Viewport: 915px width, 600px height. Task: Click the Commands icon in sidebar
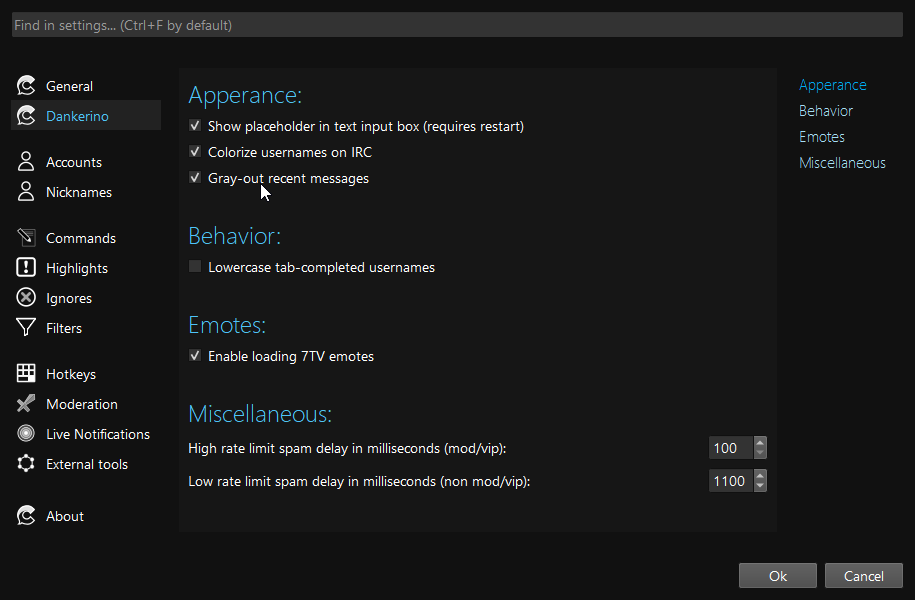[x=26, y=238]
